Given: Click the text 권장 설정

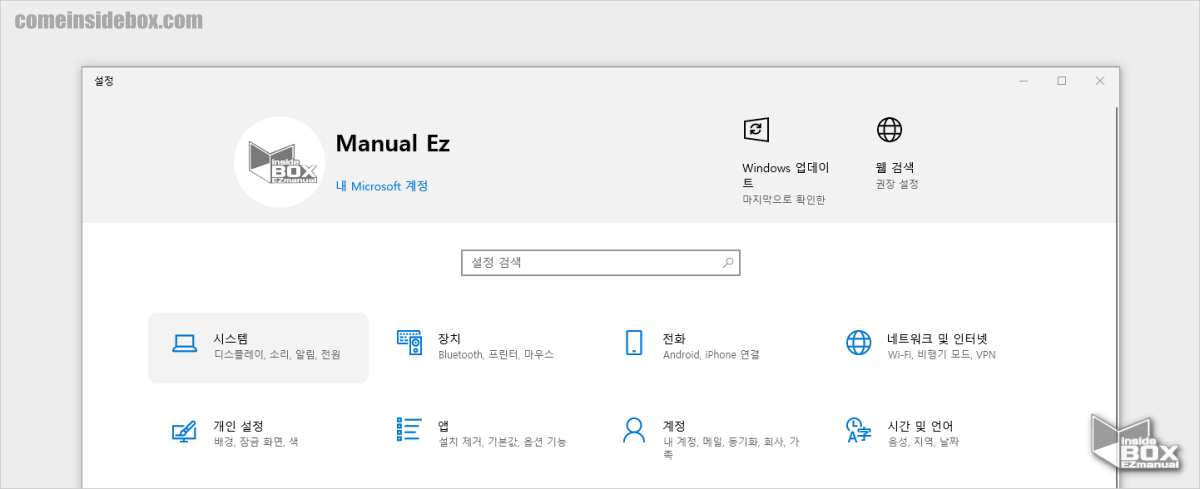Looking at the screenshot, I should [x=897, y=184].
